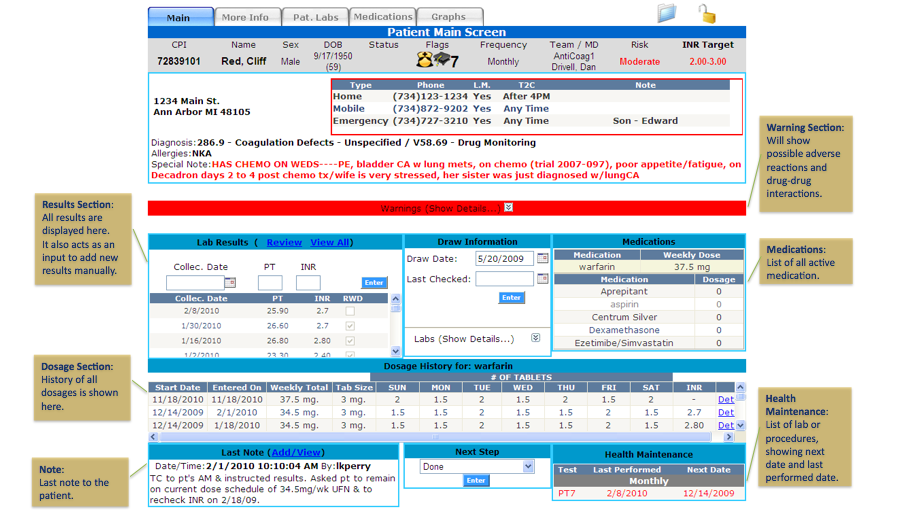The height and width of the screenshot is (518, 900).
Task: Click the Emergency phone number (734)727-3210
Action: click(430, 121)
